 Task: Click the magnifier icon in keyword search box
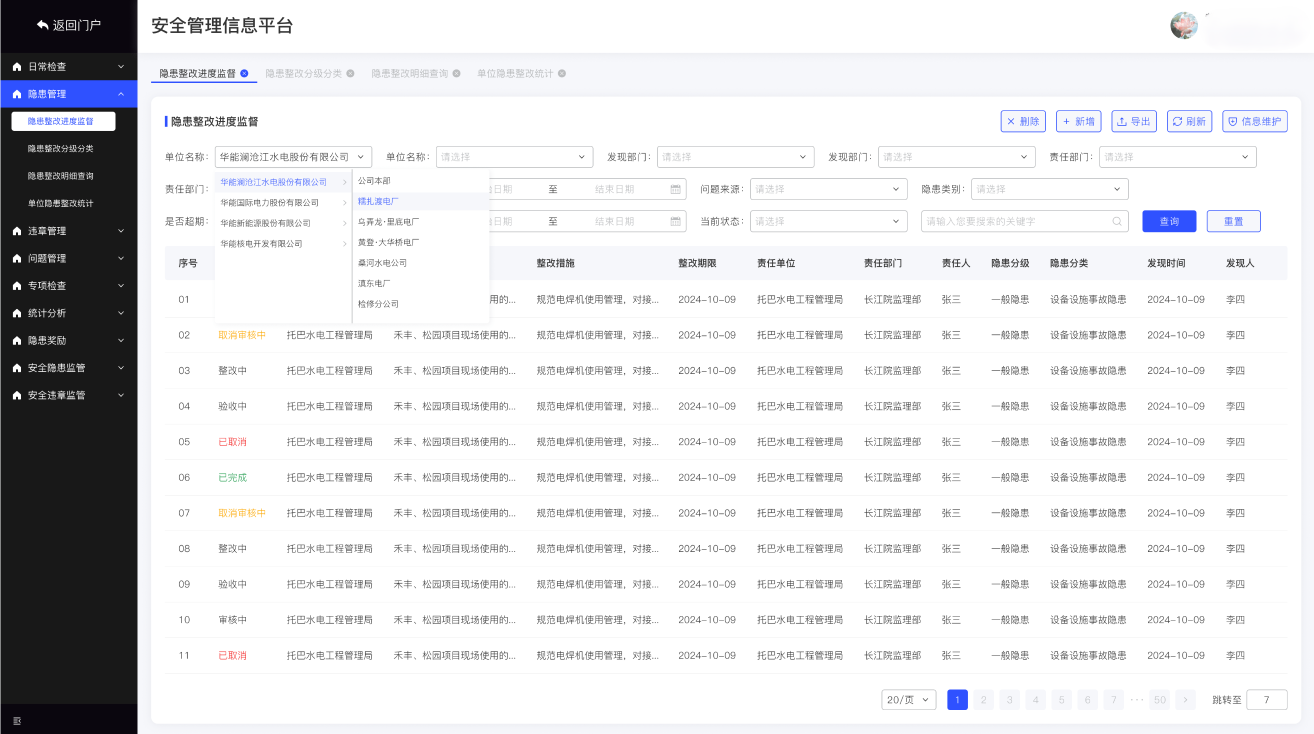(1117, 221)
